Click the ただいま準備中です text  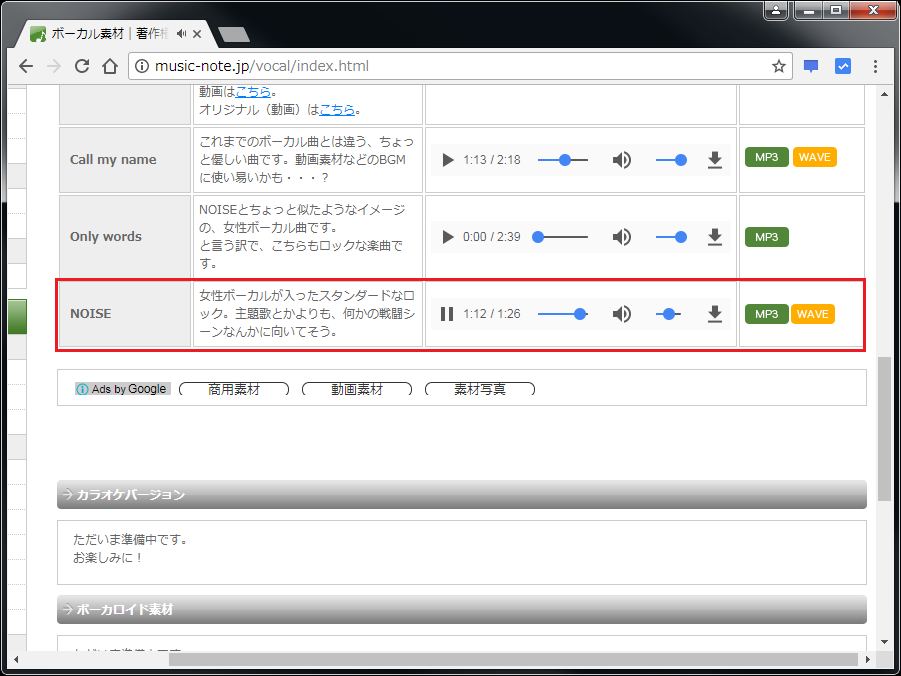pyautogui.click(x=131, y=540)
